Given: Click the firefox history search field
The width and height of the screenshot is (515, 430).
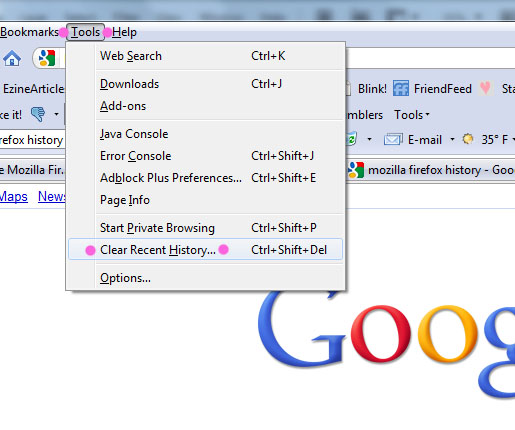Looking at the screenshot, I should click(x=32, y=140).
